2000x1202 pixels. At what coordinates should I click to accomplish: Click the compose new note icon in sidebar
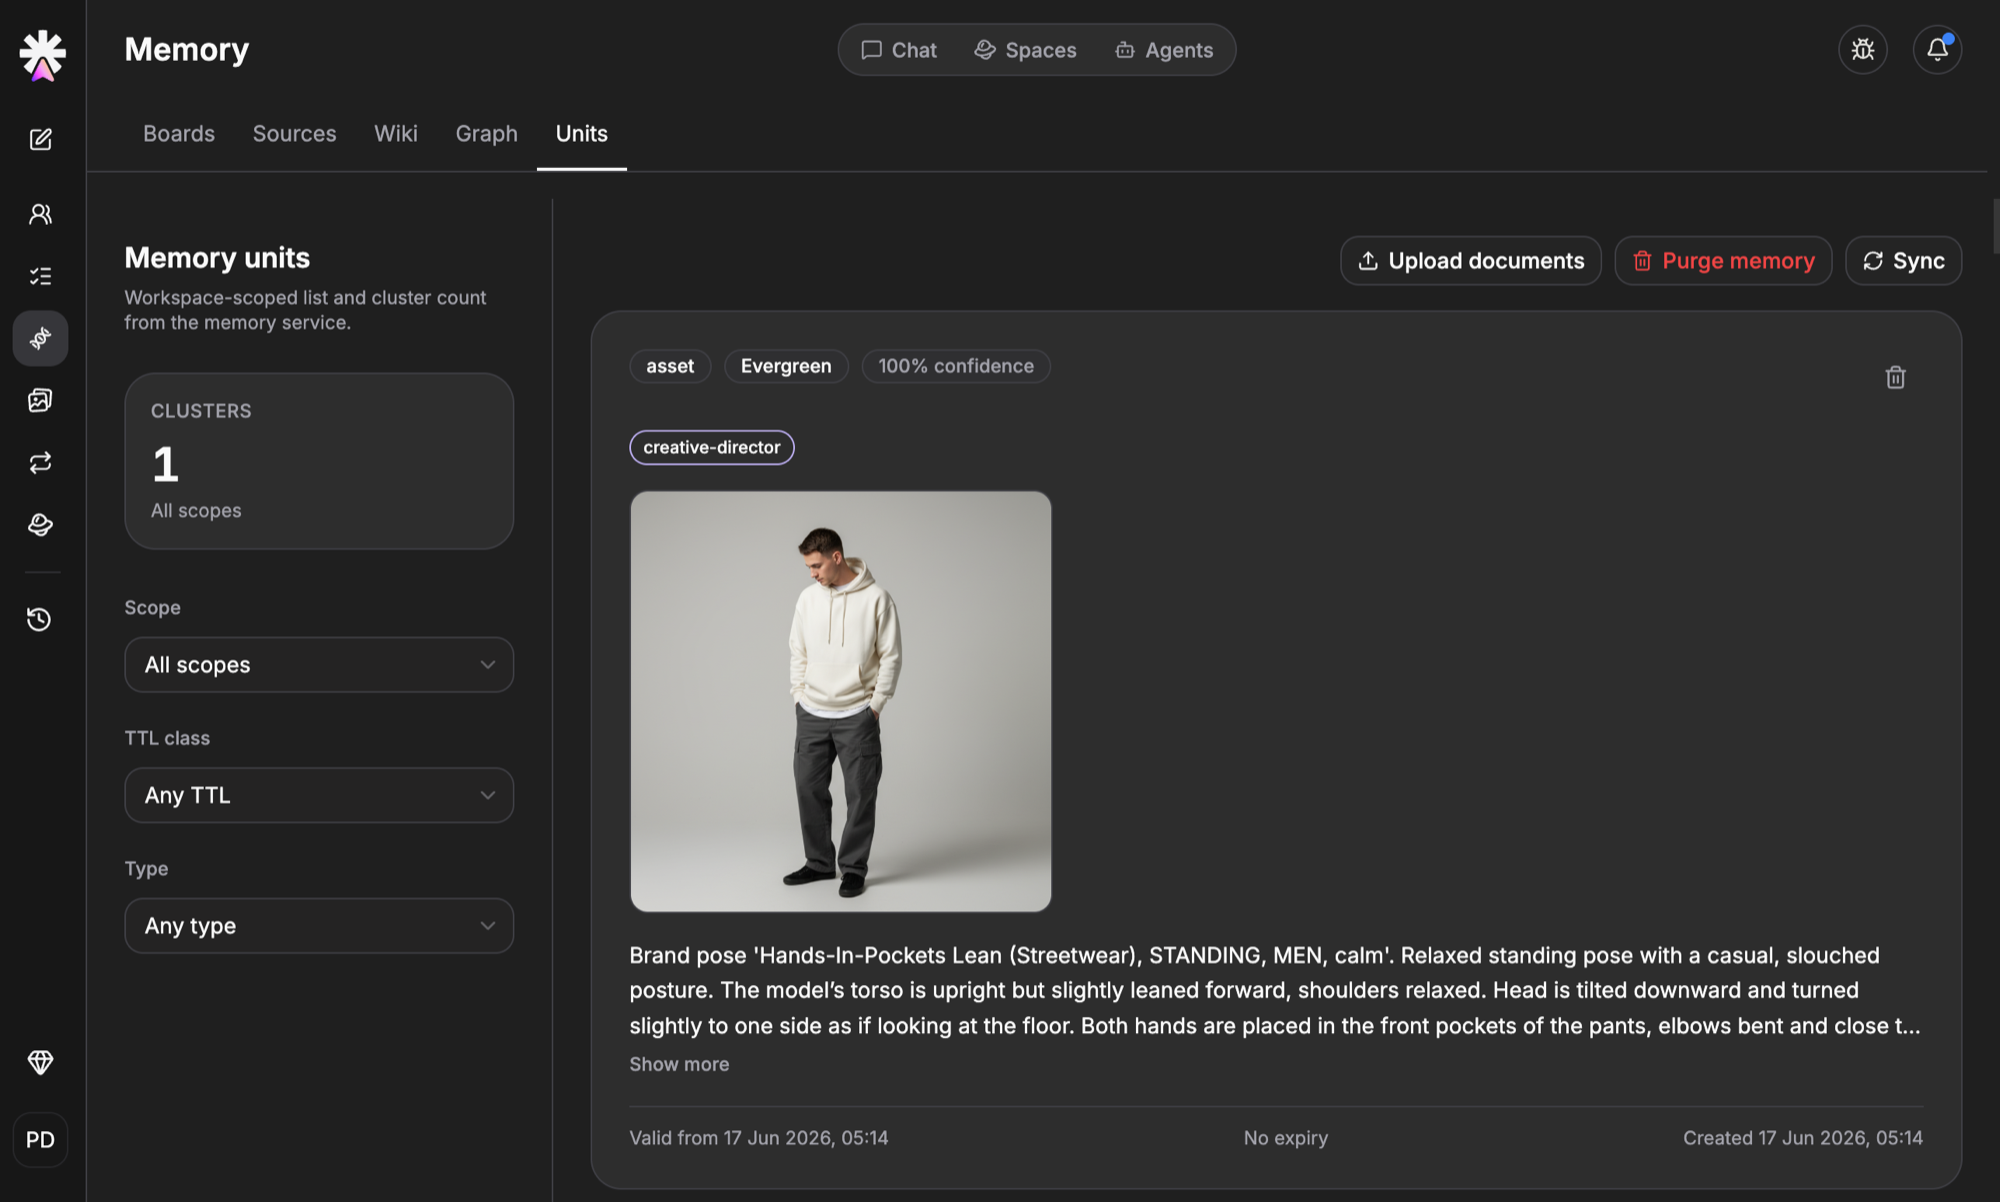pyautogui.click(x=40, y=139)
